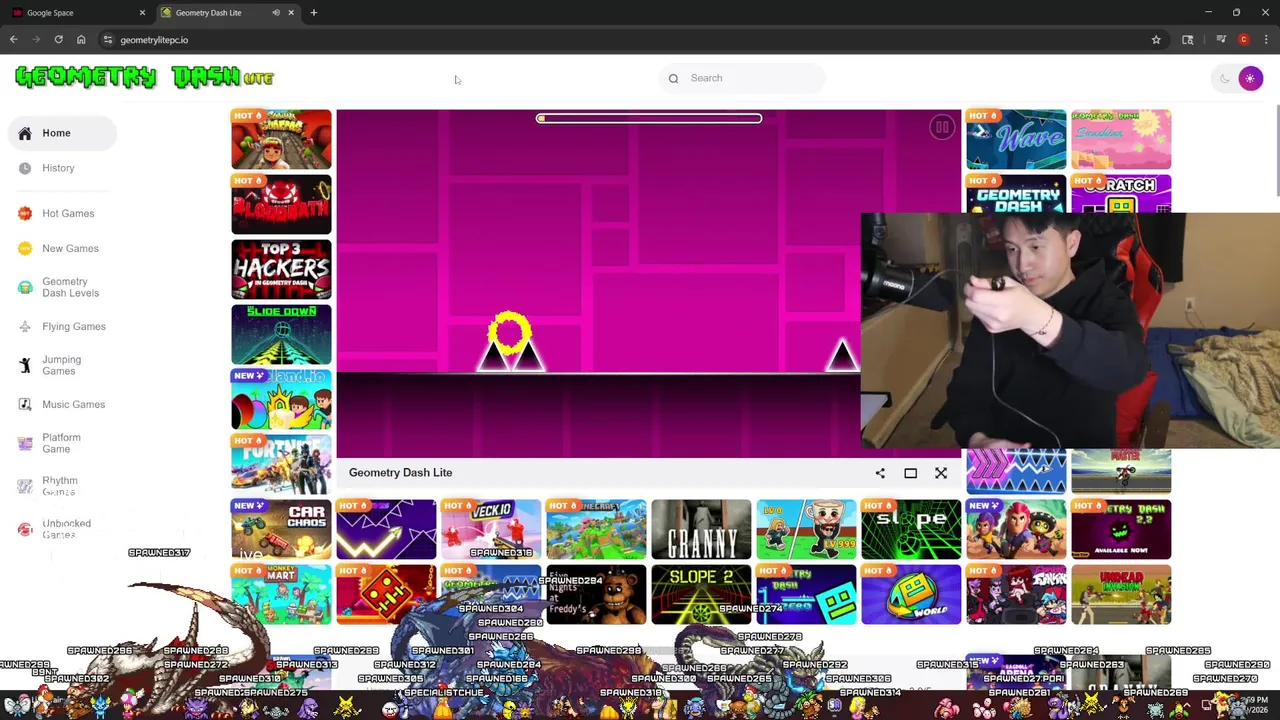Viewport: 1280px width, 720px height.
Task: Open a new browser tab
Action: (313, 13)
